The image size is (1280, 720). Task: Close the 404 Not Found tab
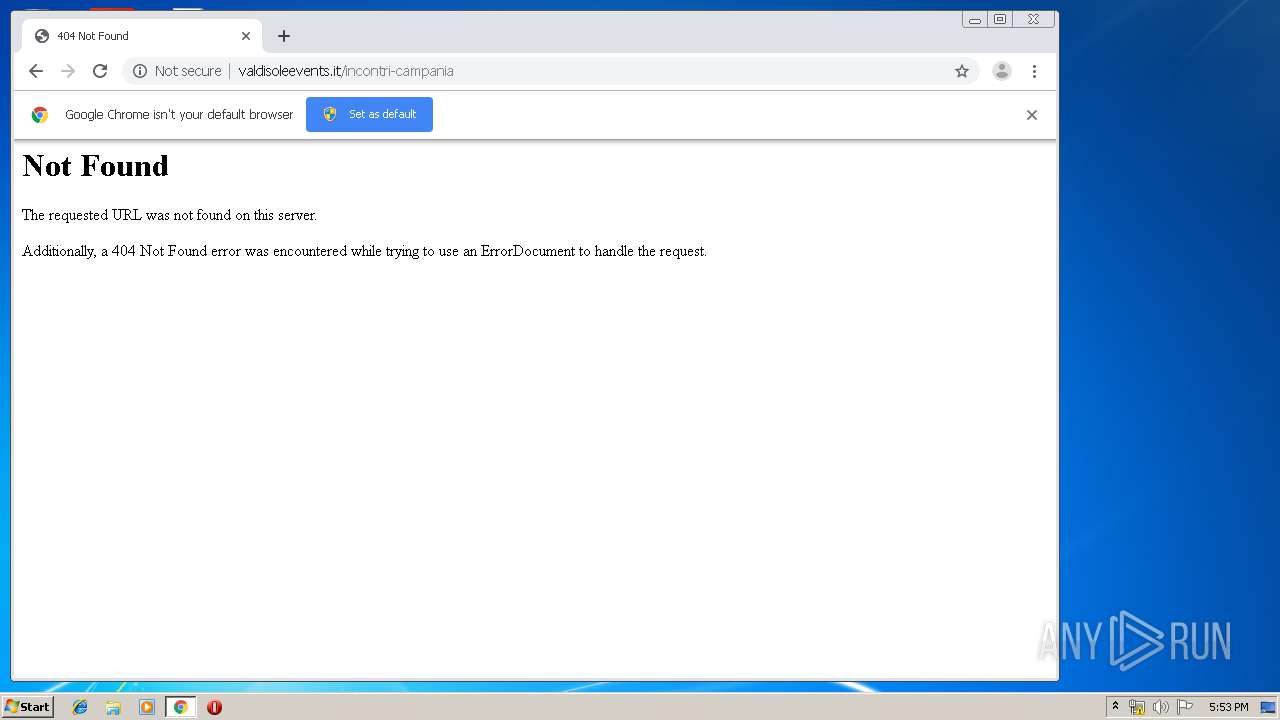click(246, 36)
